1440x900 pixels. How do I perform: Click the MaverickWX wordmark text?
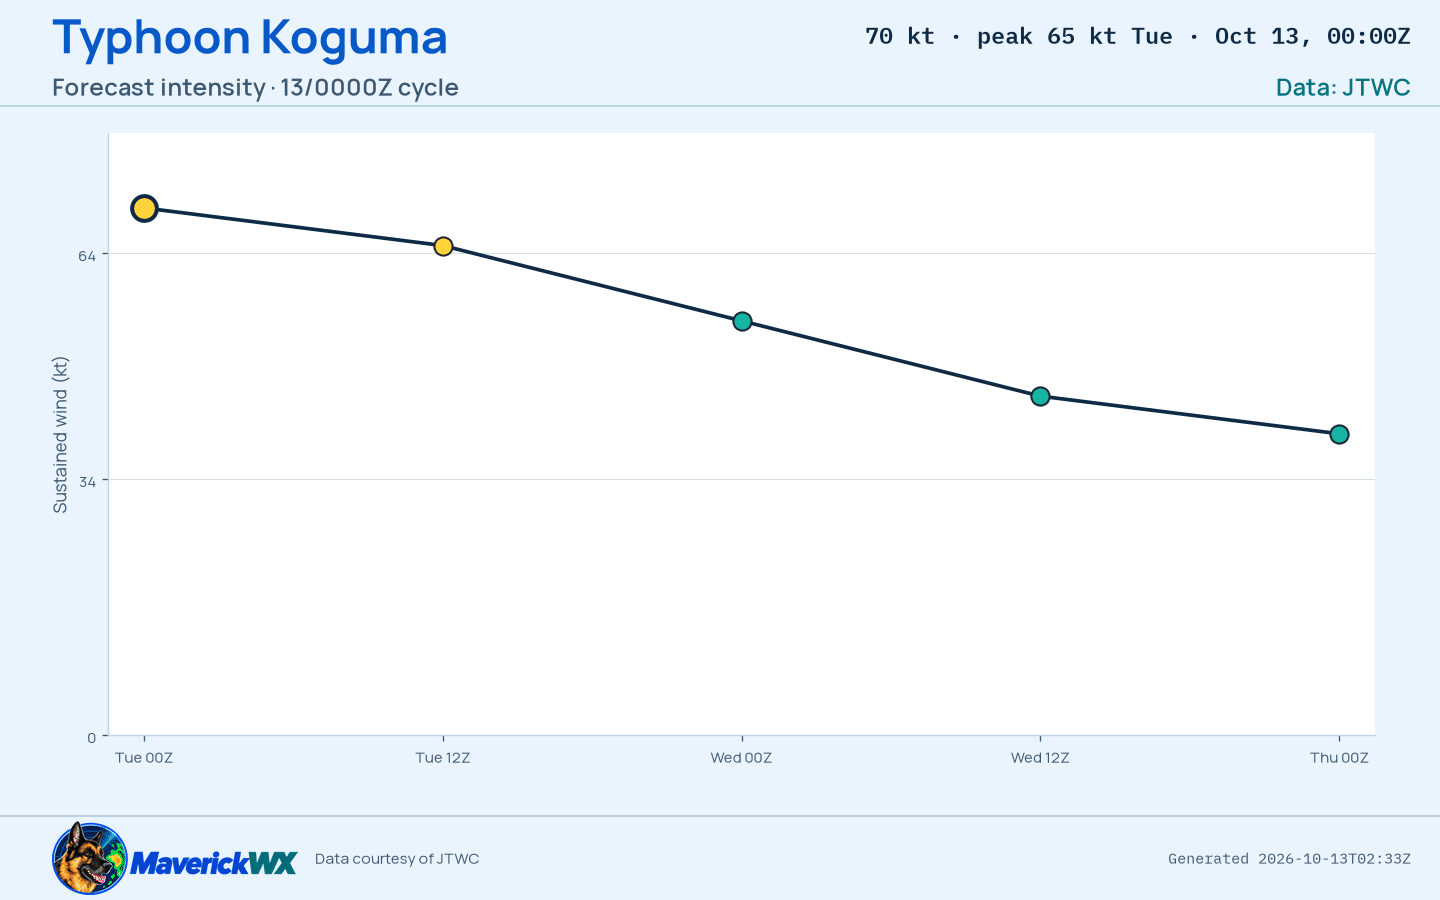[x=214, y=863]
